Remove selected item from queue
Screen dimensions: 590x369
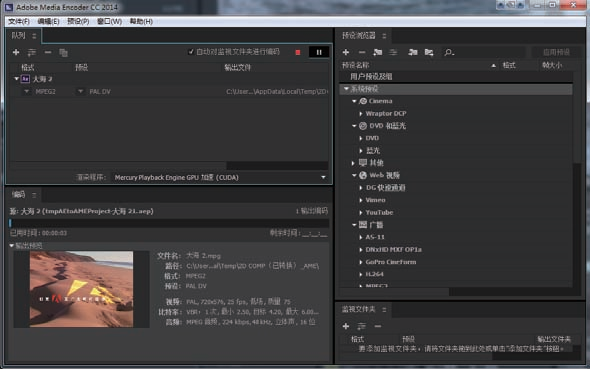[x=48, y=52]
